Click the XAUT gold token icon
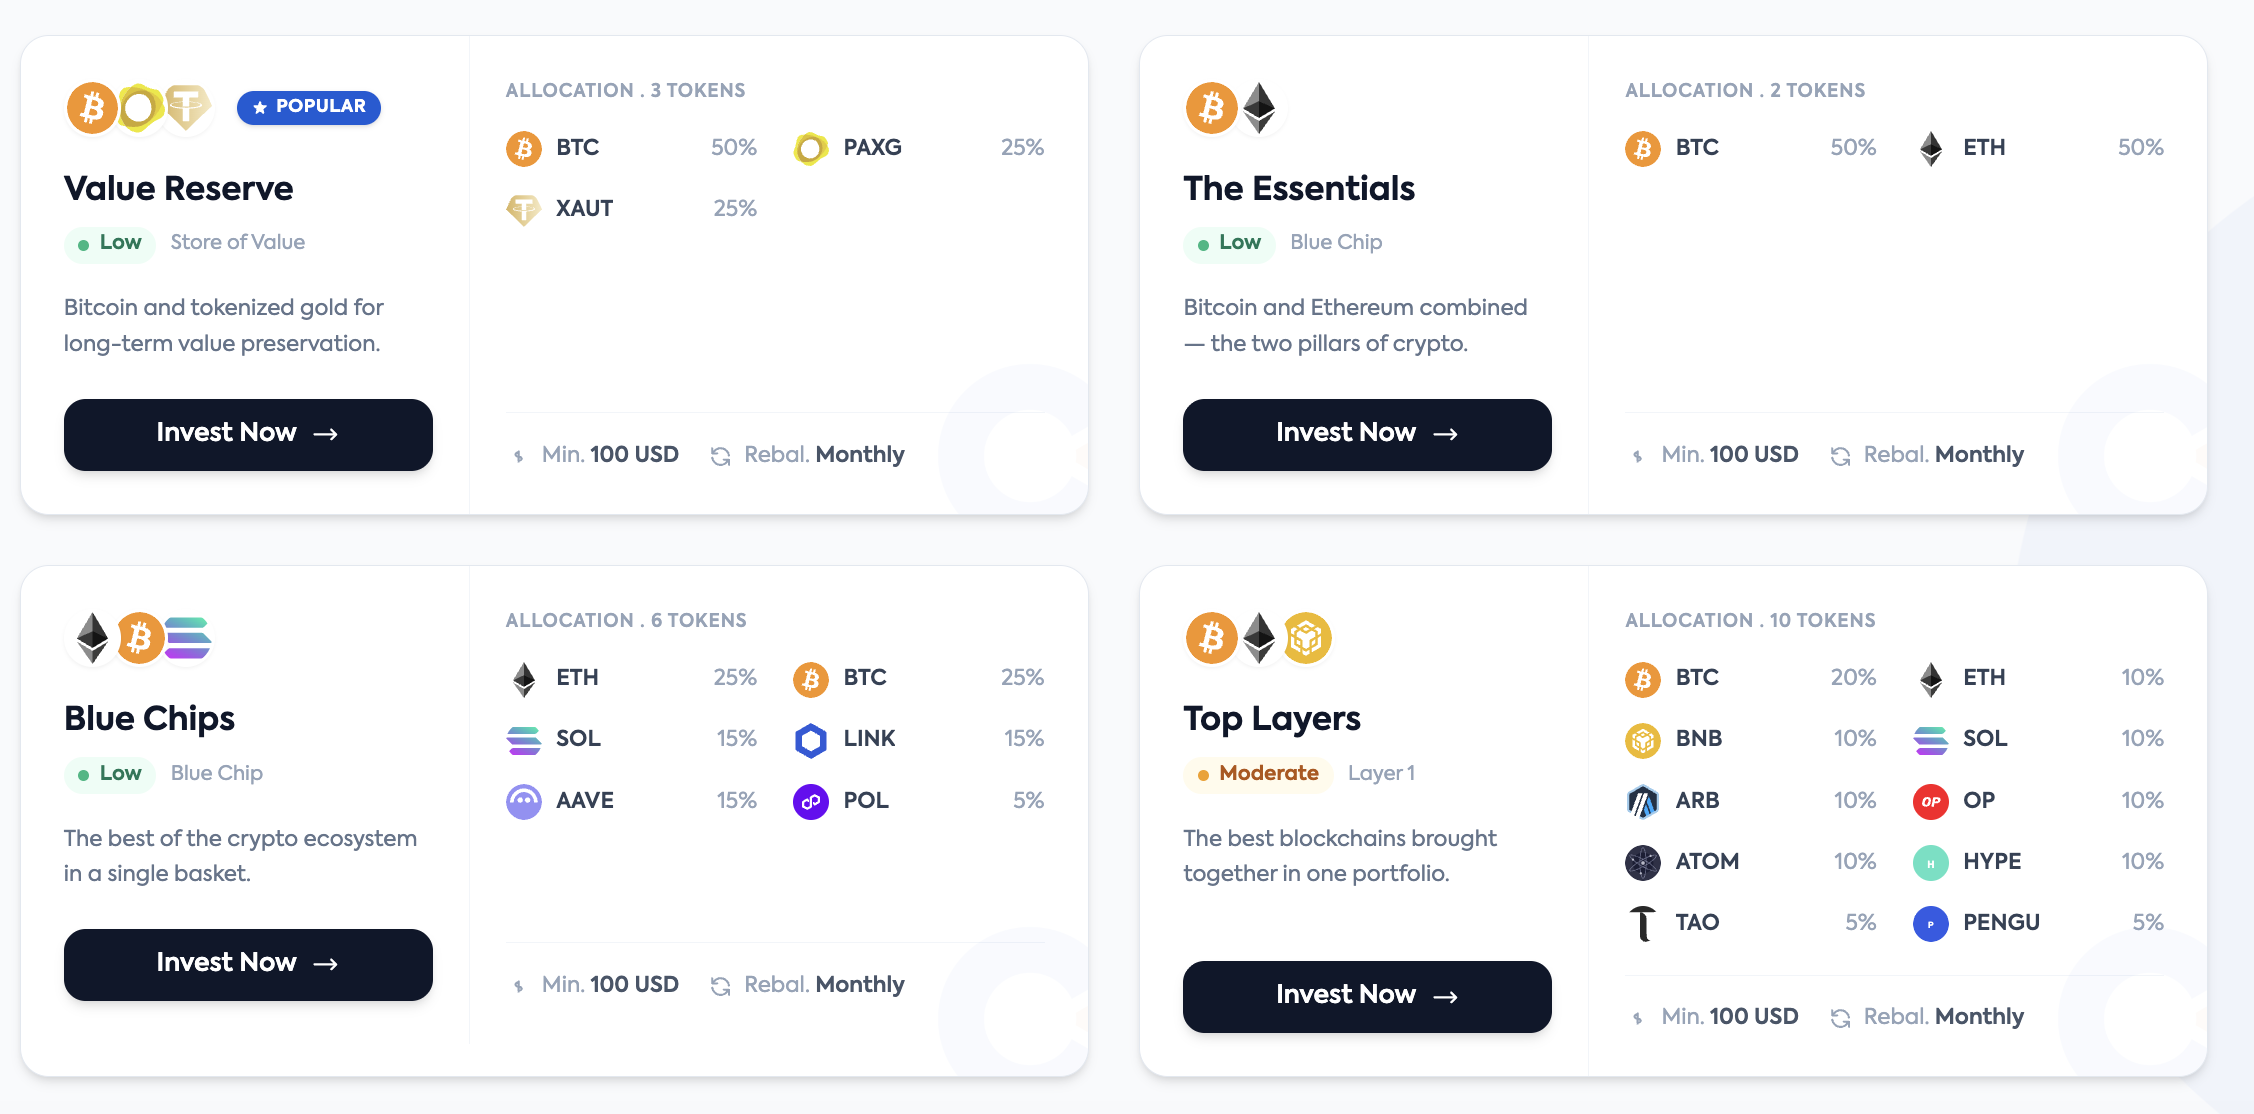This screenshot has height=1114, width=2254. [x=523, y=209]
